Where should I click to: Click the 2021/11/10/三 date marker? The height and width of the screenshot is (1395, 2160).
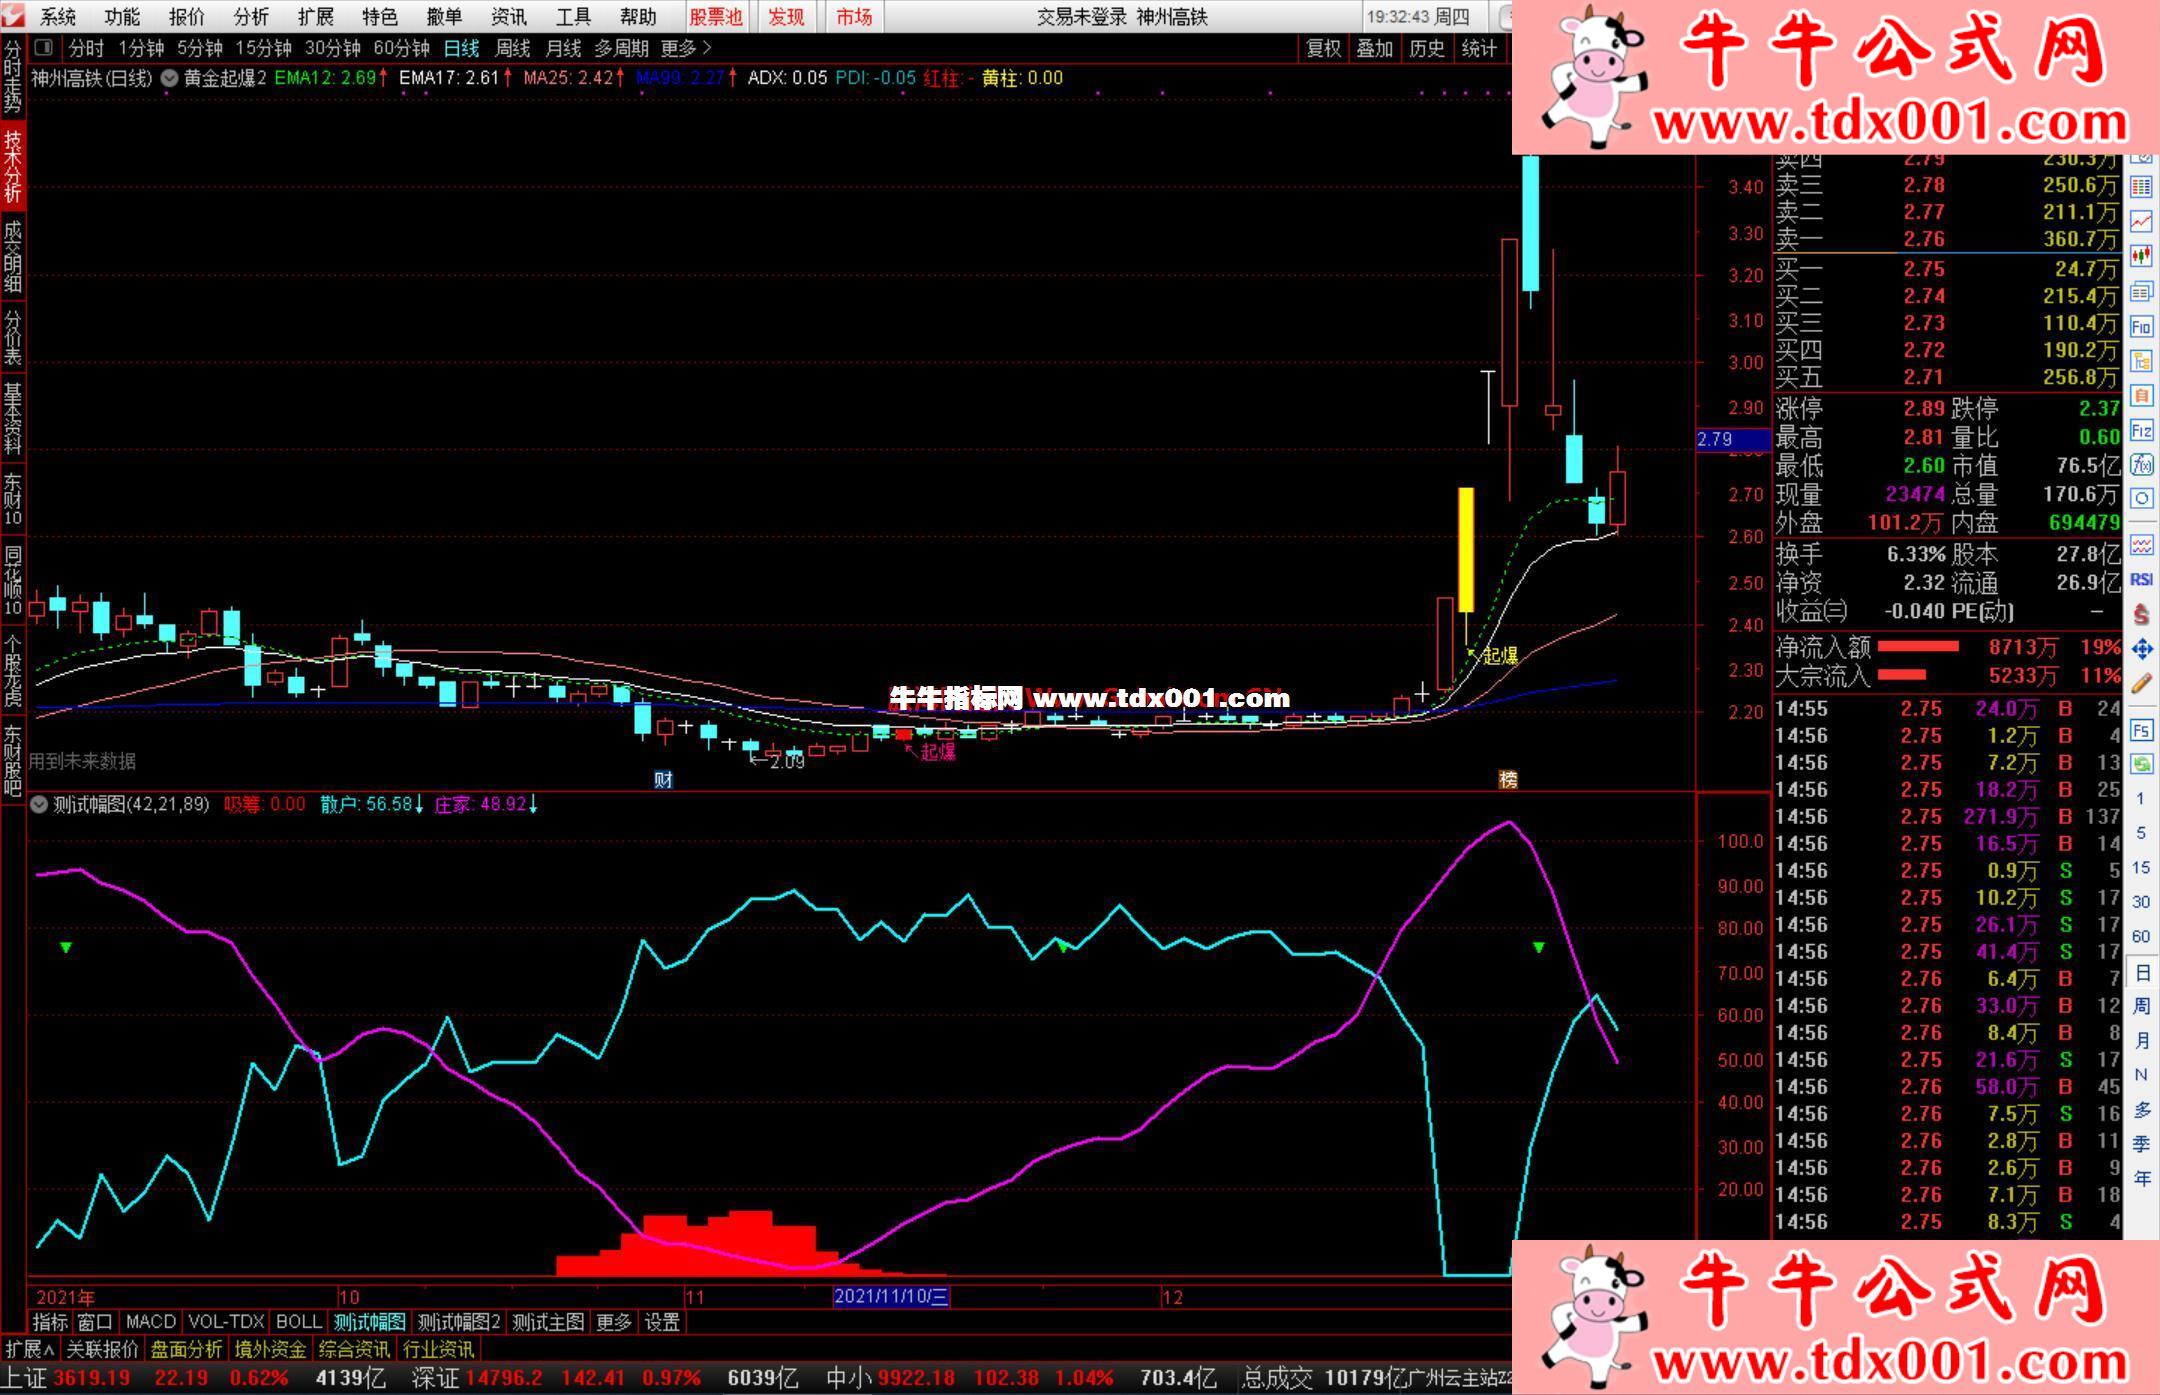[891, 1296]
